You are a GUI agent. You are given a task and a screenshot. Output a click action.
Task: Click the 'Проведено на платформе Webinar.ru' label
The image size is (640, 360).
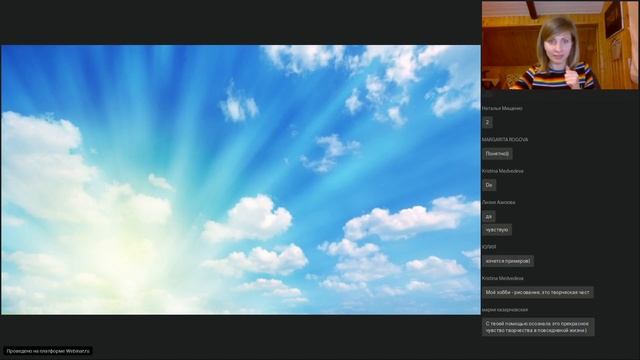47,351
